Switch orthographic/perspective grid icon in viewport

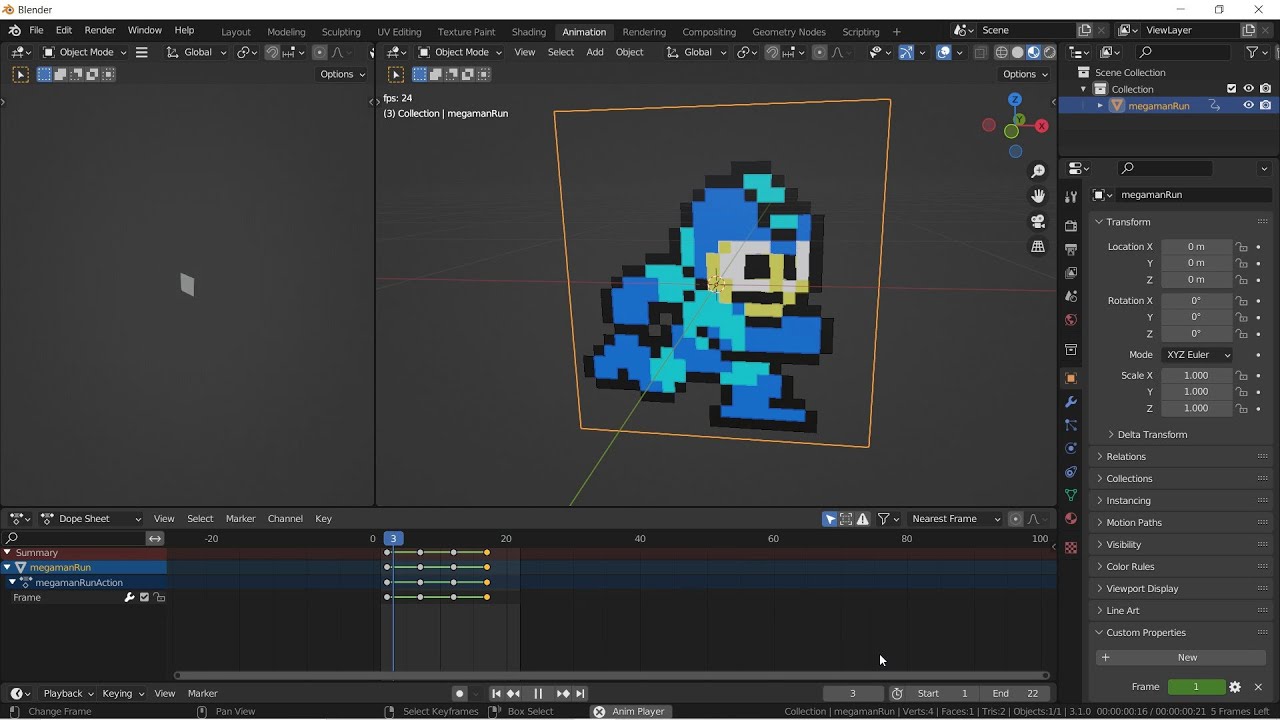[x=1038, y=246]
